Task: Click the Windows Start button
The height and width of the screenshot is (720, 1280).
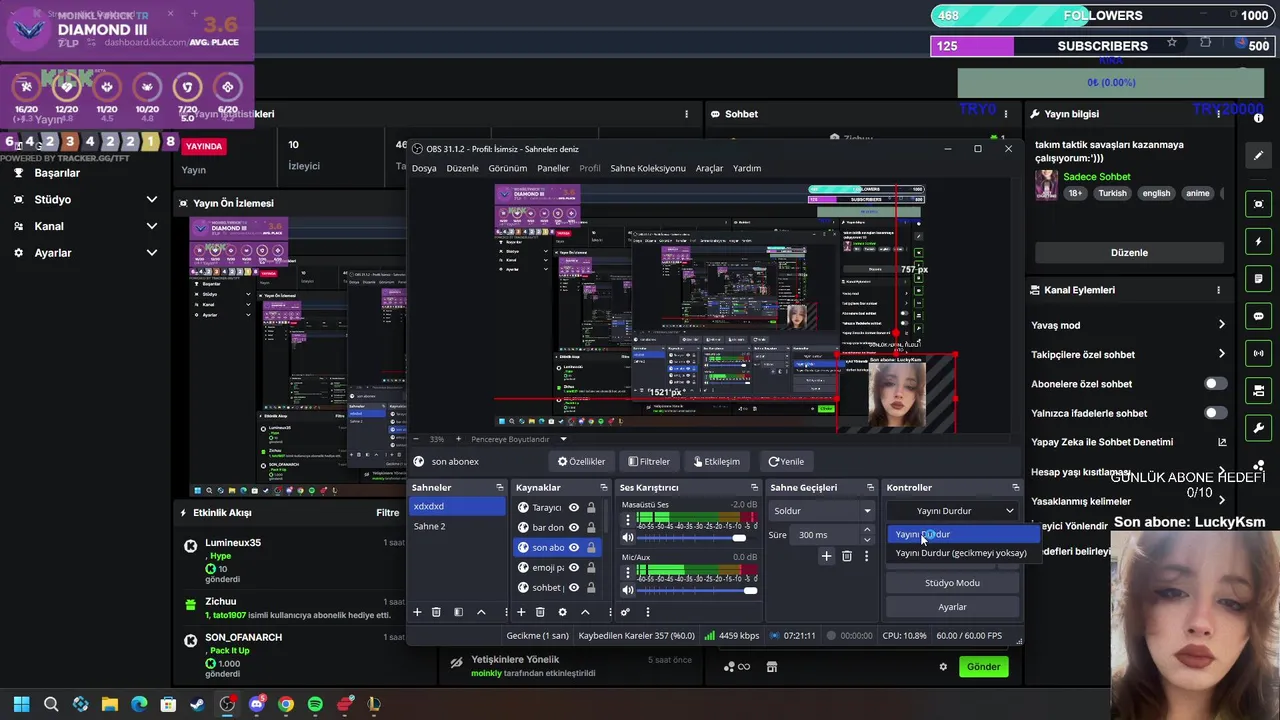Action: point(21,704)
